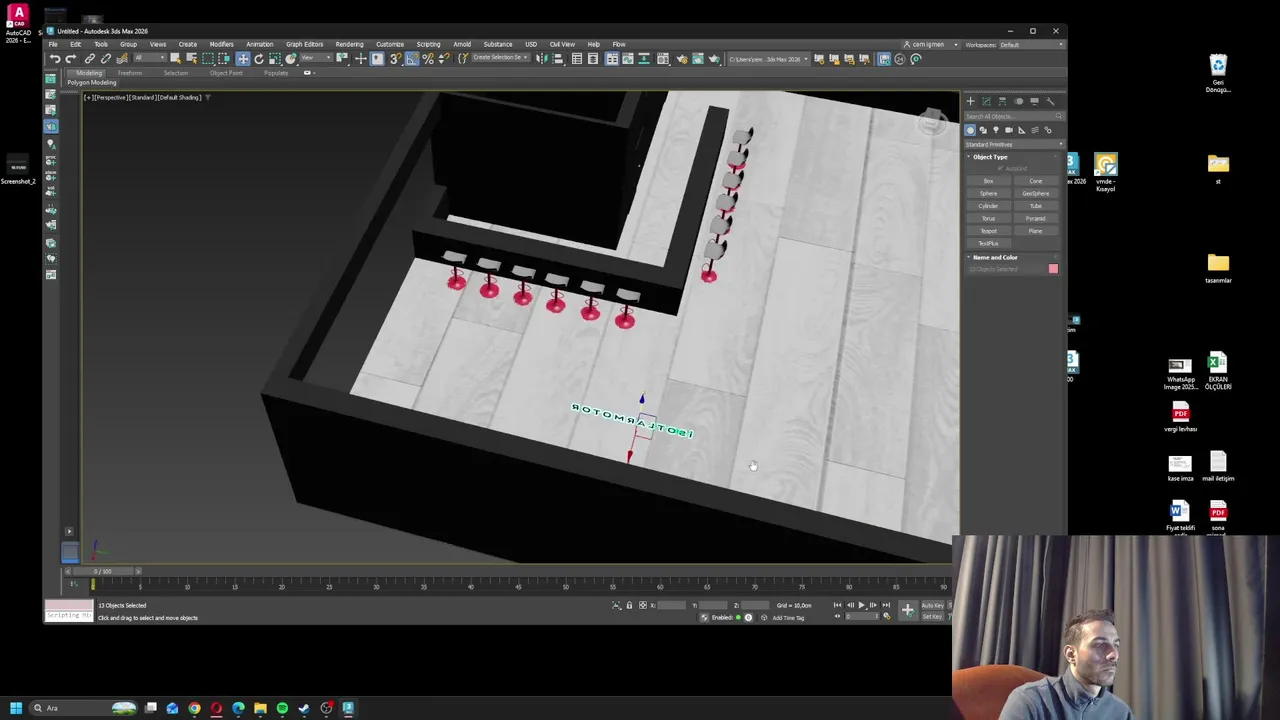Toggle the AutoGrid checkbox

[x=1000, y=168]
